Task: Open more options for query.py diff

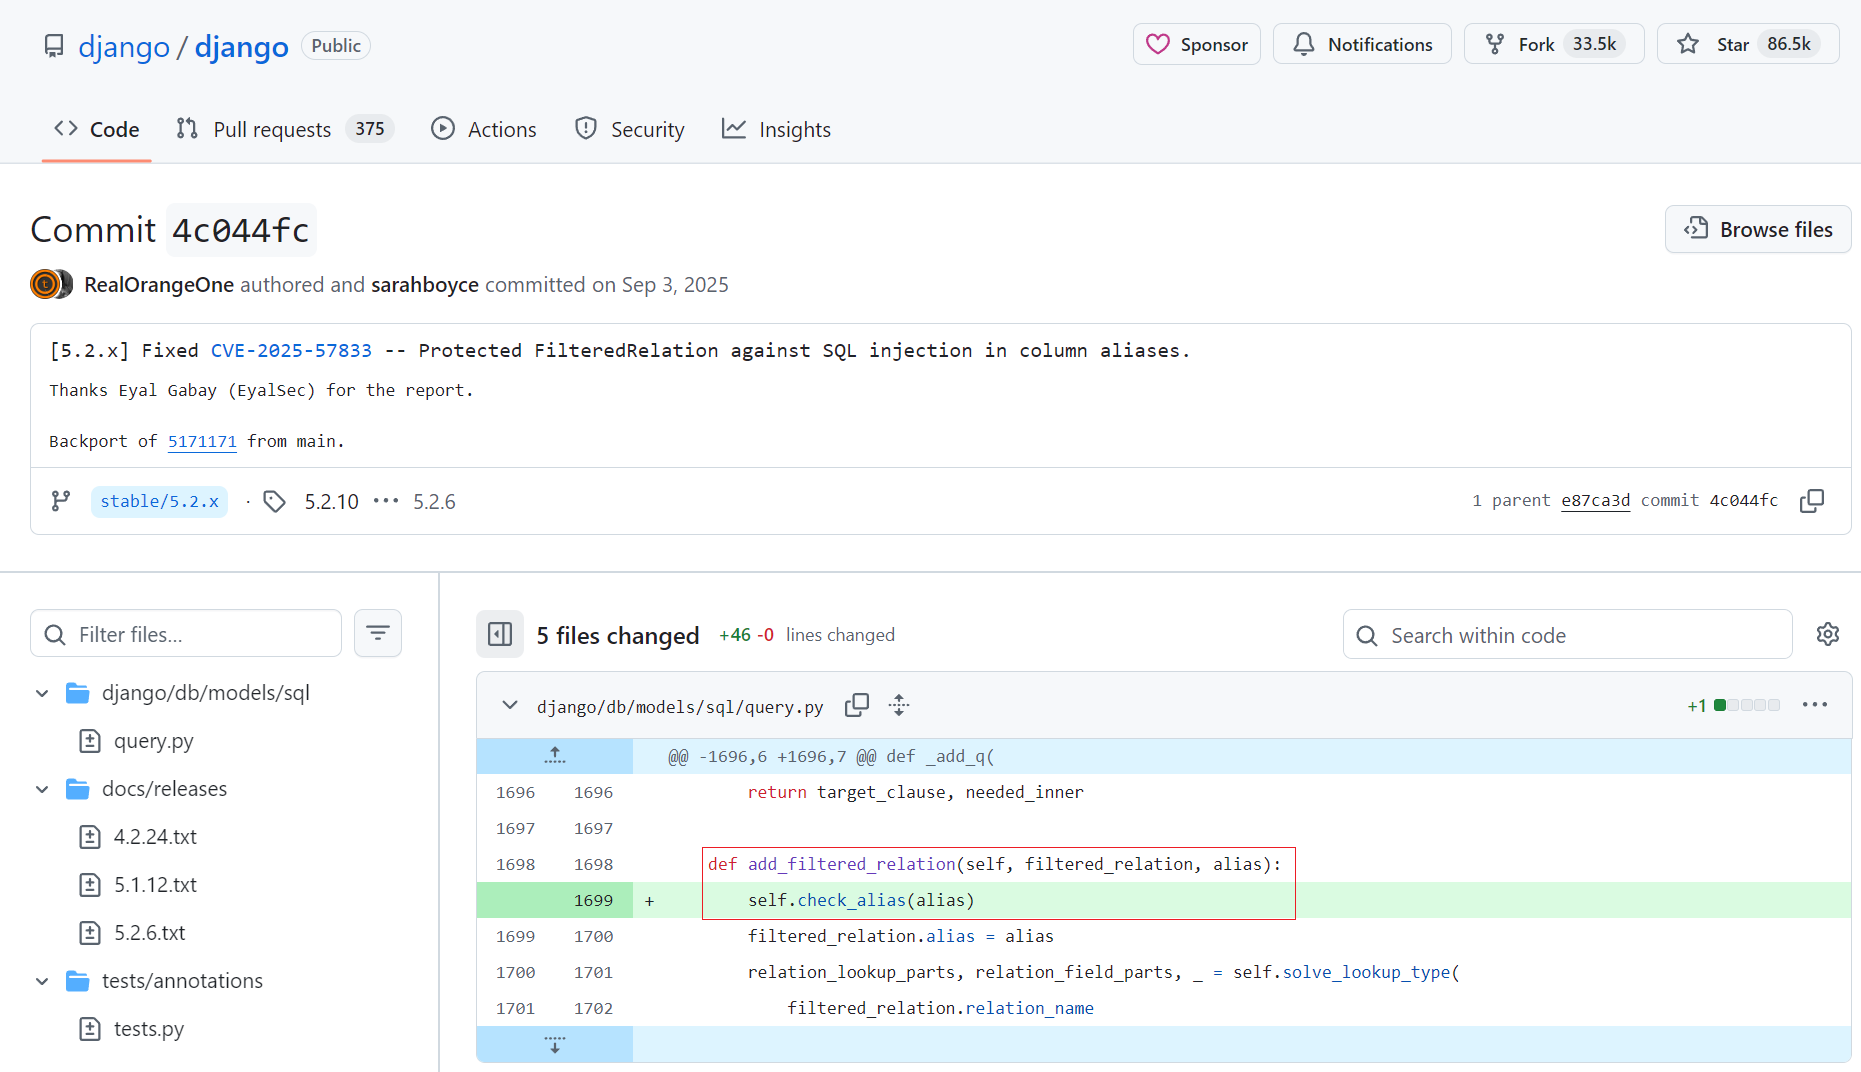Action: tap(1814, 705)
